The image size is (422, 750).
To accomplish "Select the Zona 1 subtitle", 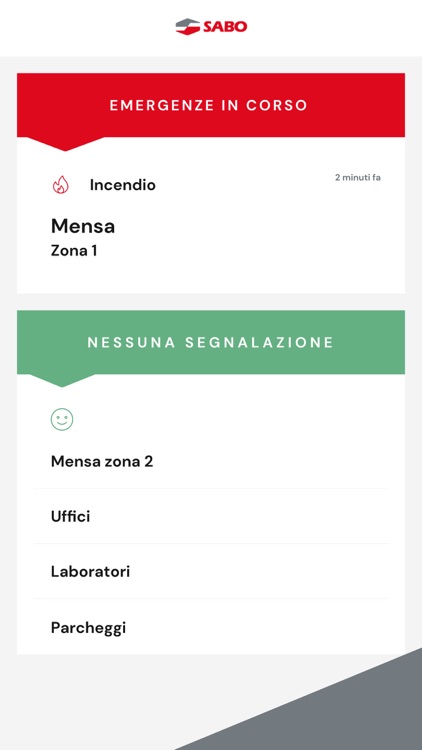I will pos(74,251).
